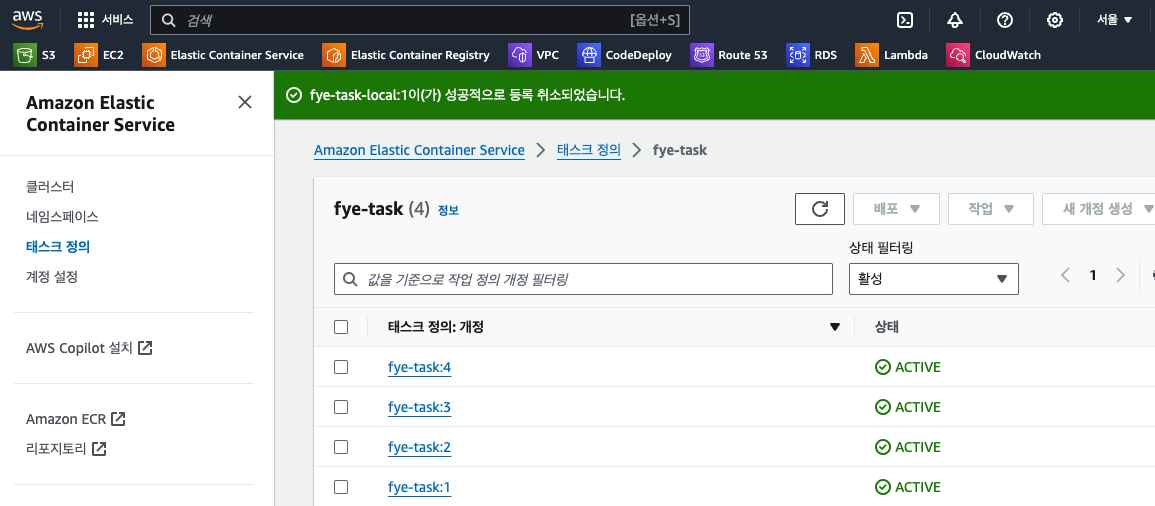Image resolution: width=1155 pixels, height=506 pixels.
Task: Open the AWS home logo
Action: [x=27, y=20]
